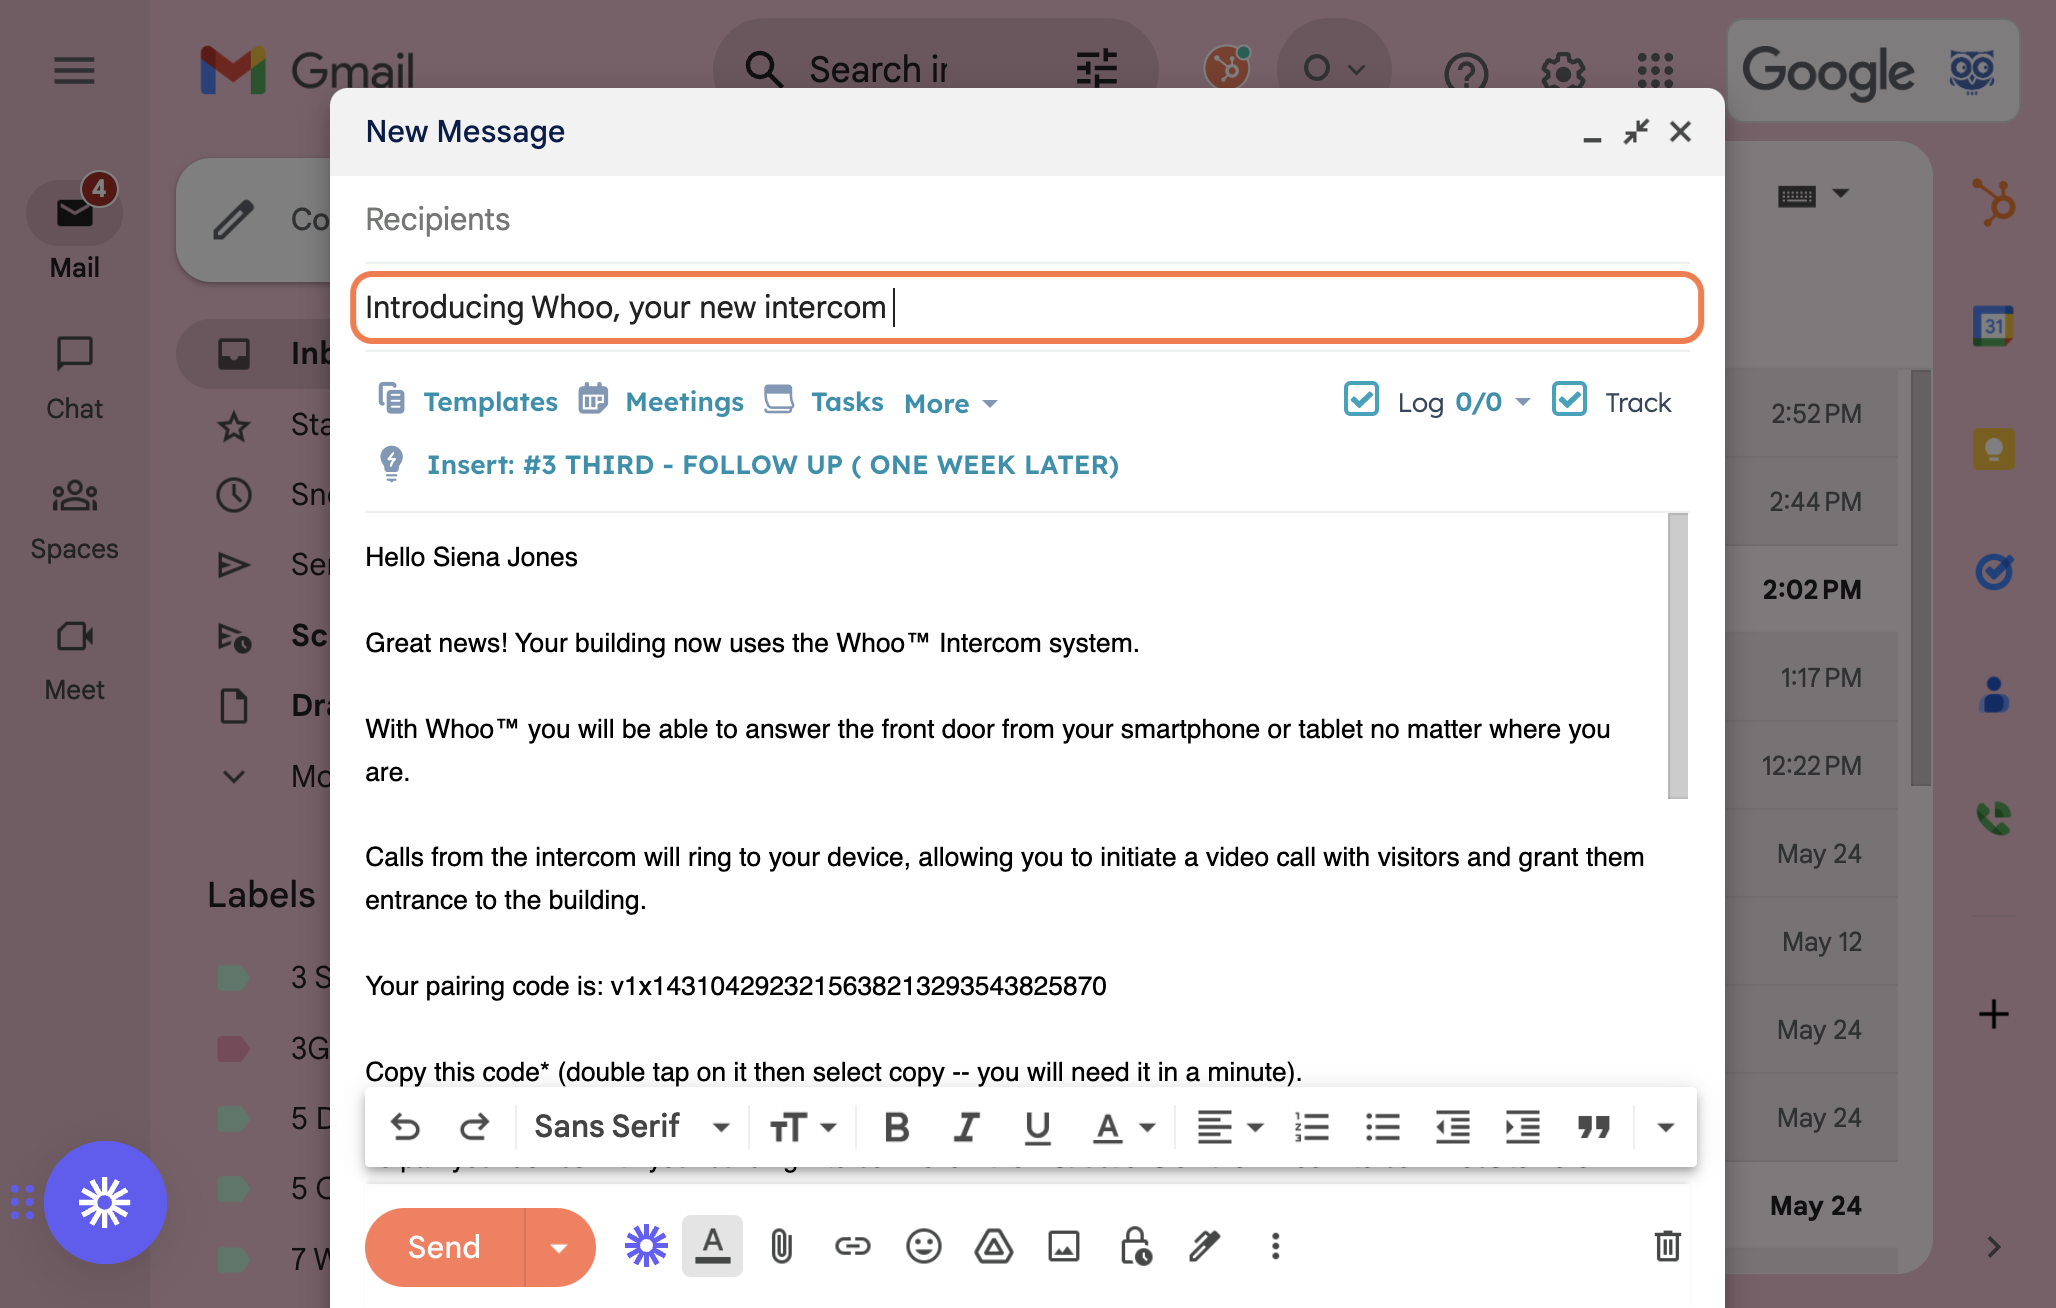This screenshot has width=2056, height=1308.
Task: Uncheck the Track checkbox
Action: (x=1570, y=399)
